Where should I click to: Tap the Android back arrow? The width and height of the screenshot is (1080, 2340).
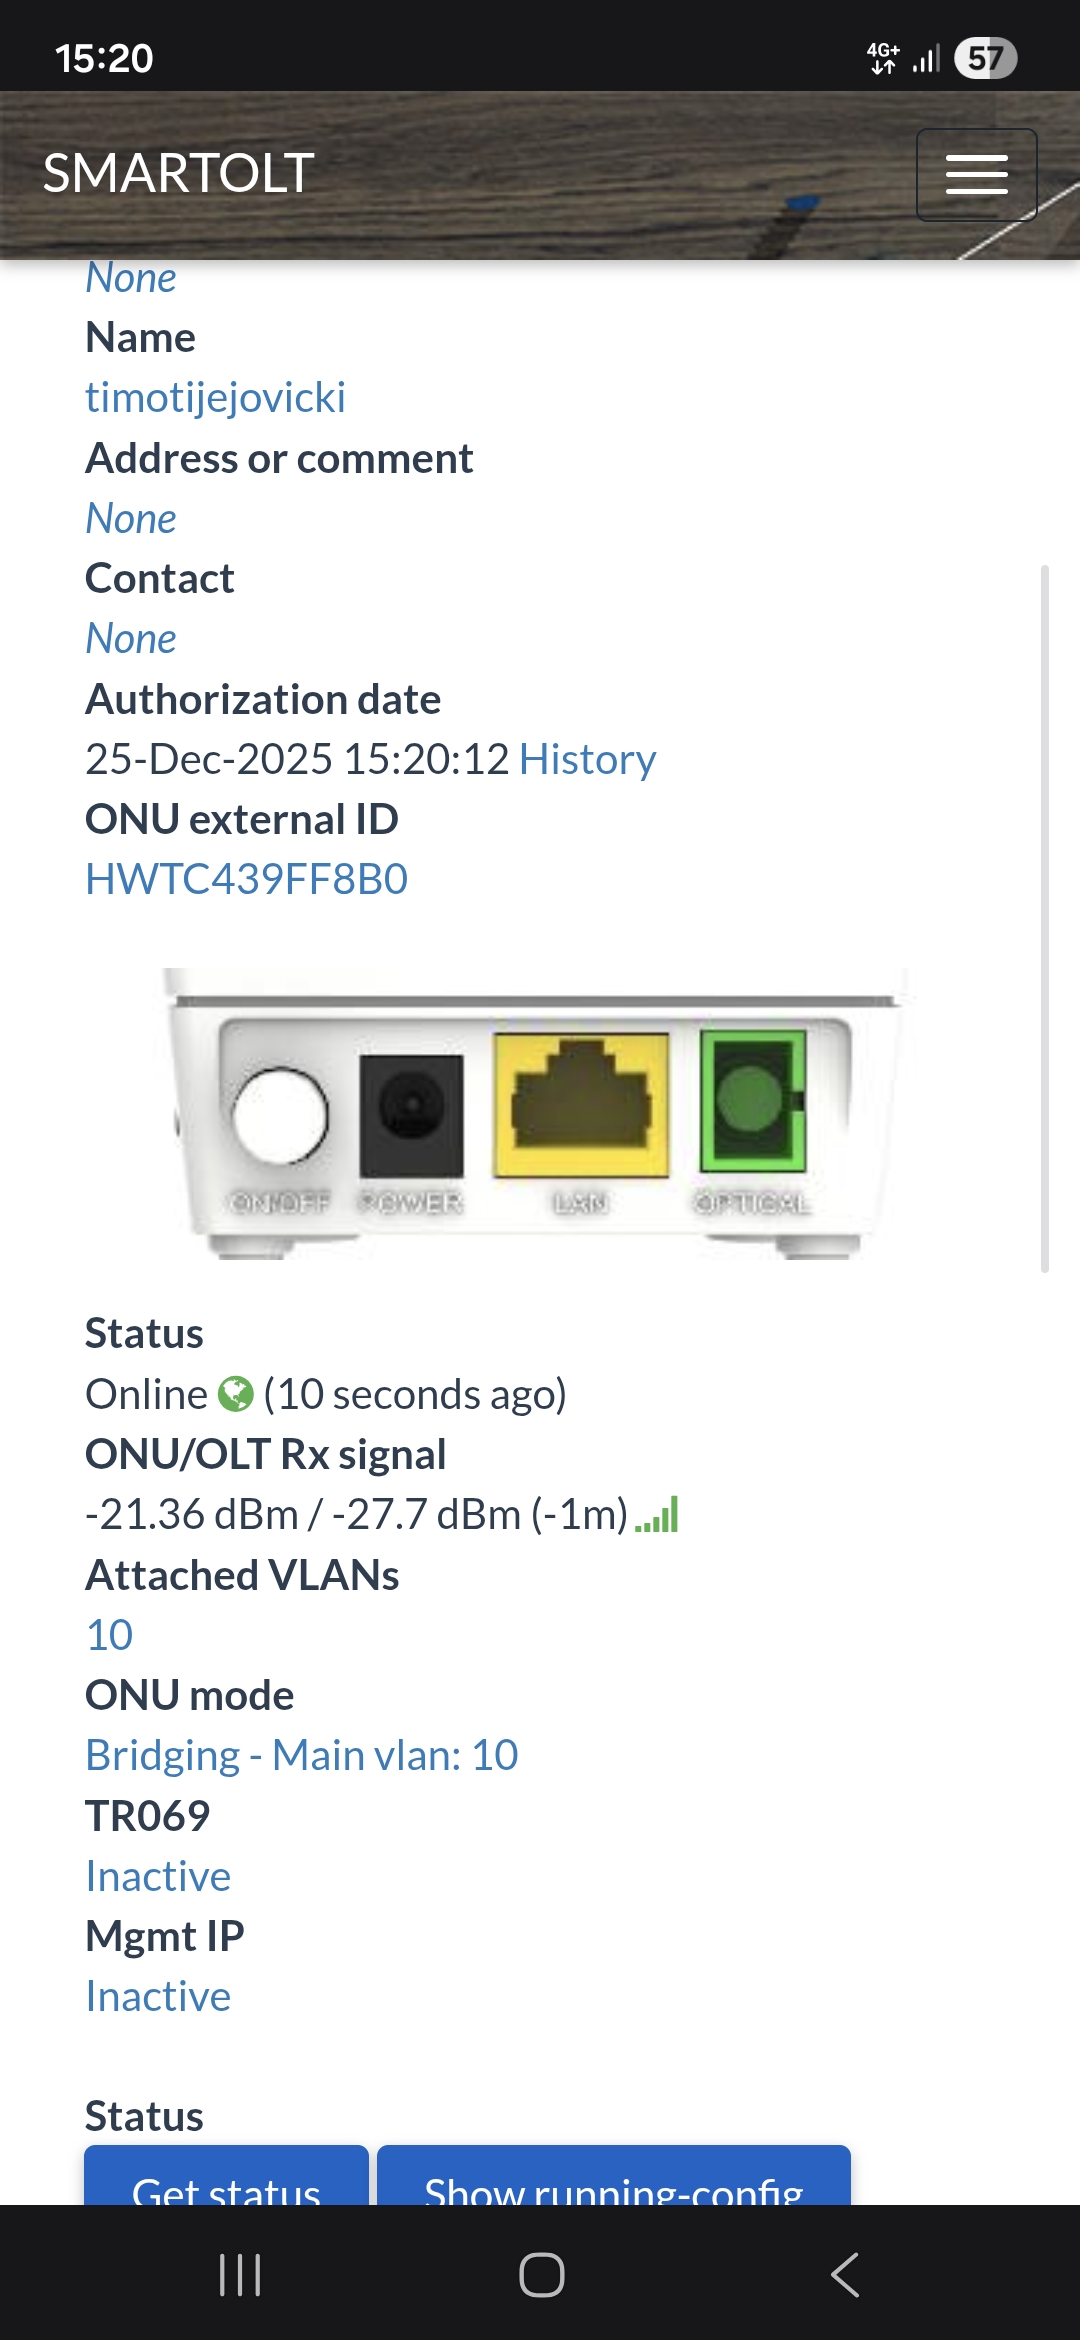click(845, 2275)
